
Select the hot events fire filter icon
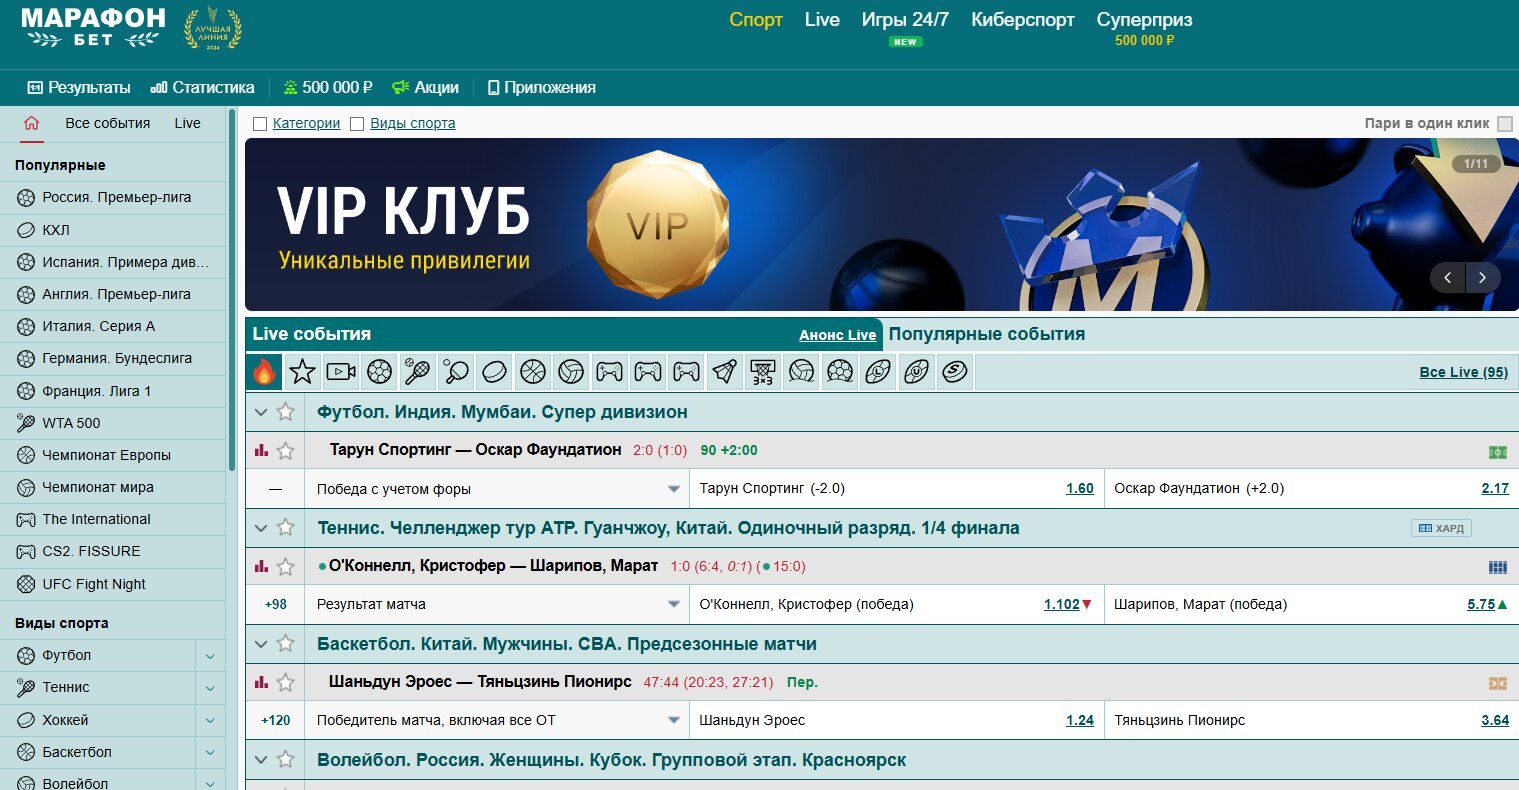pyautogui.click(x=264, y=372)
